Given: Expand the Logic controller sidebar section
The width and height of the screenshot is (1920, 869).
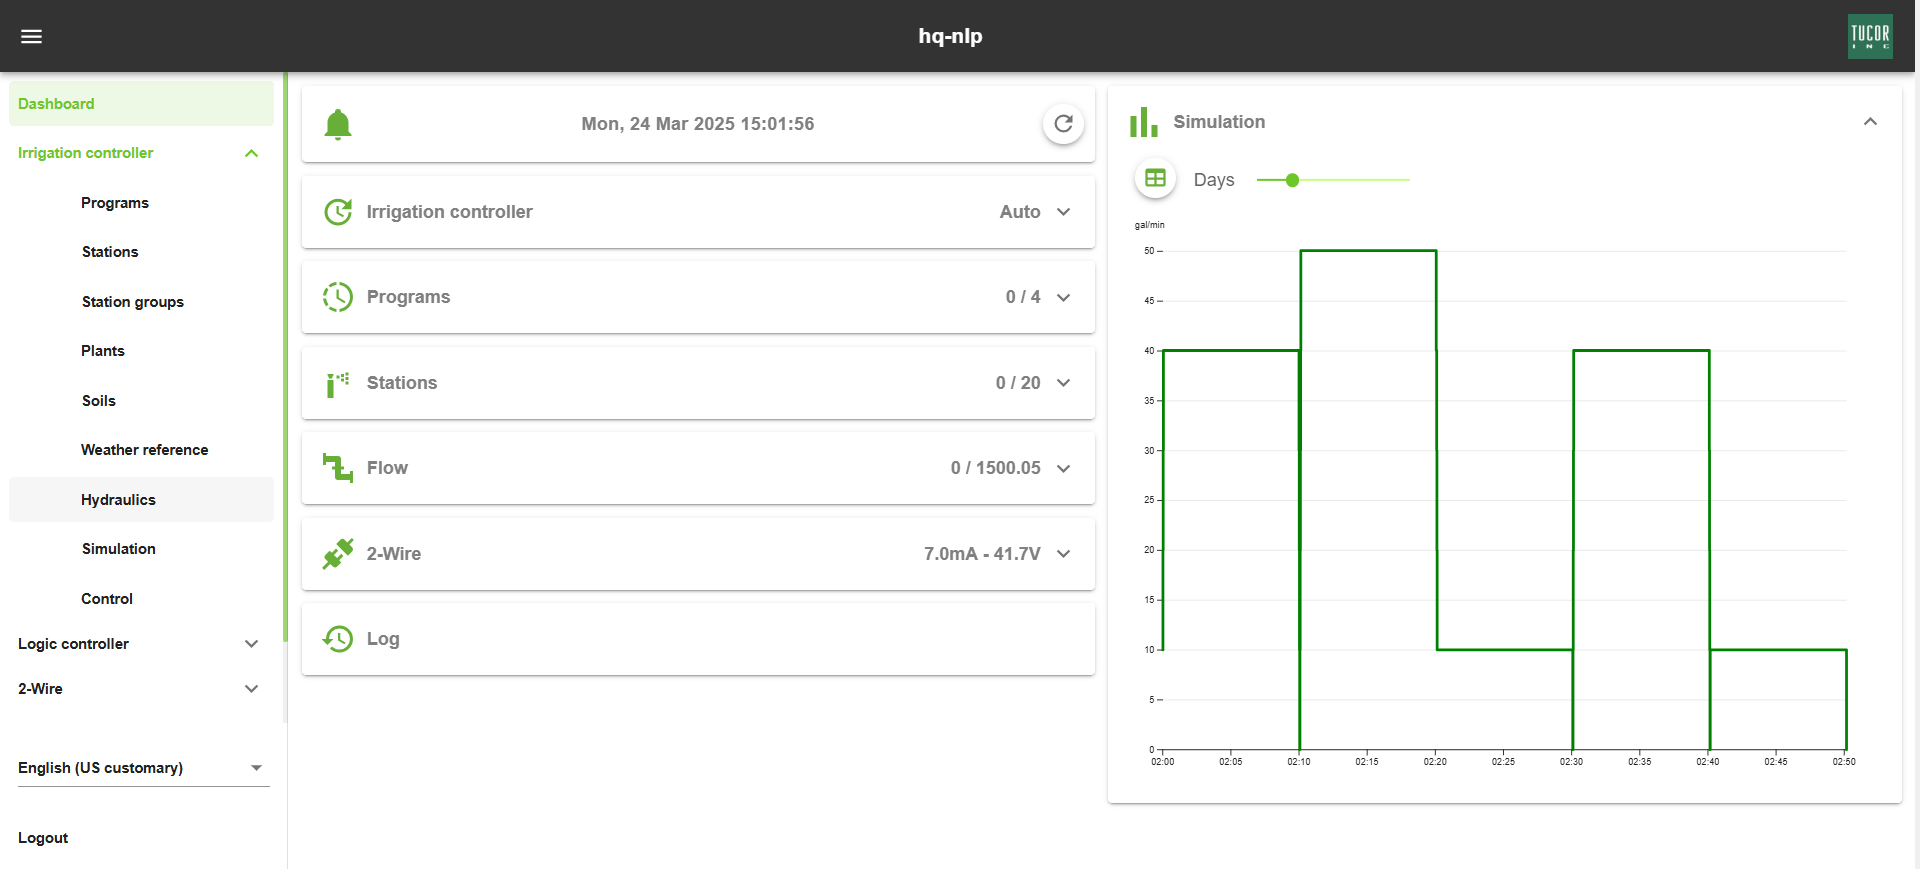Looking at the screenshot, I should 252,644.
